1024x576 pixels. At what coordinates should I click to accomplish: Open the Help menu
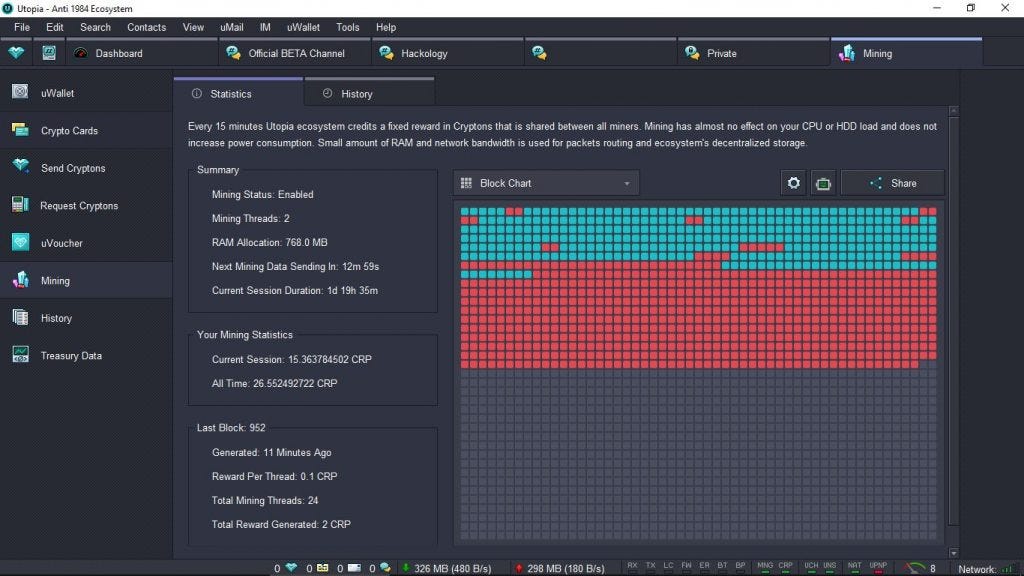pos(386,27)
